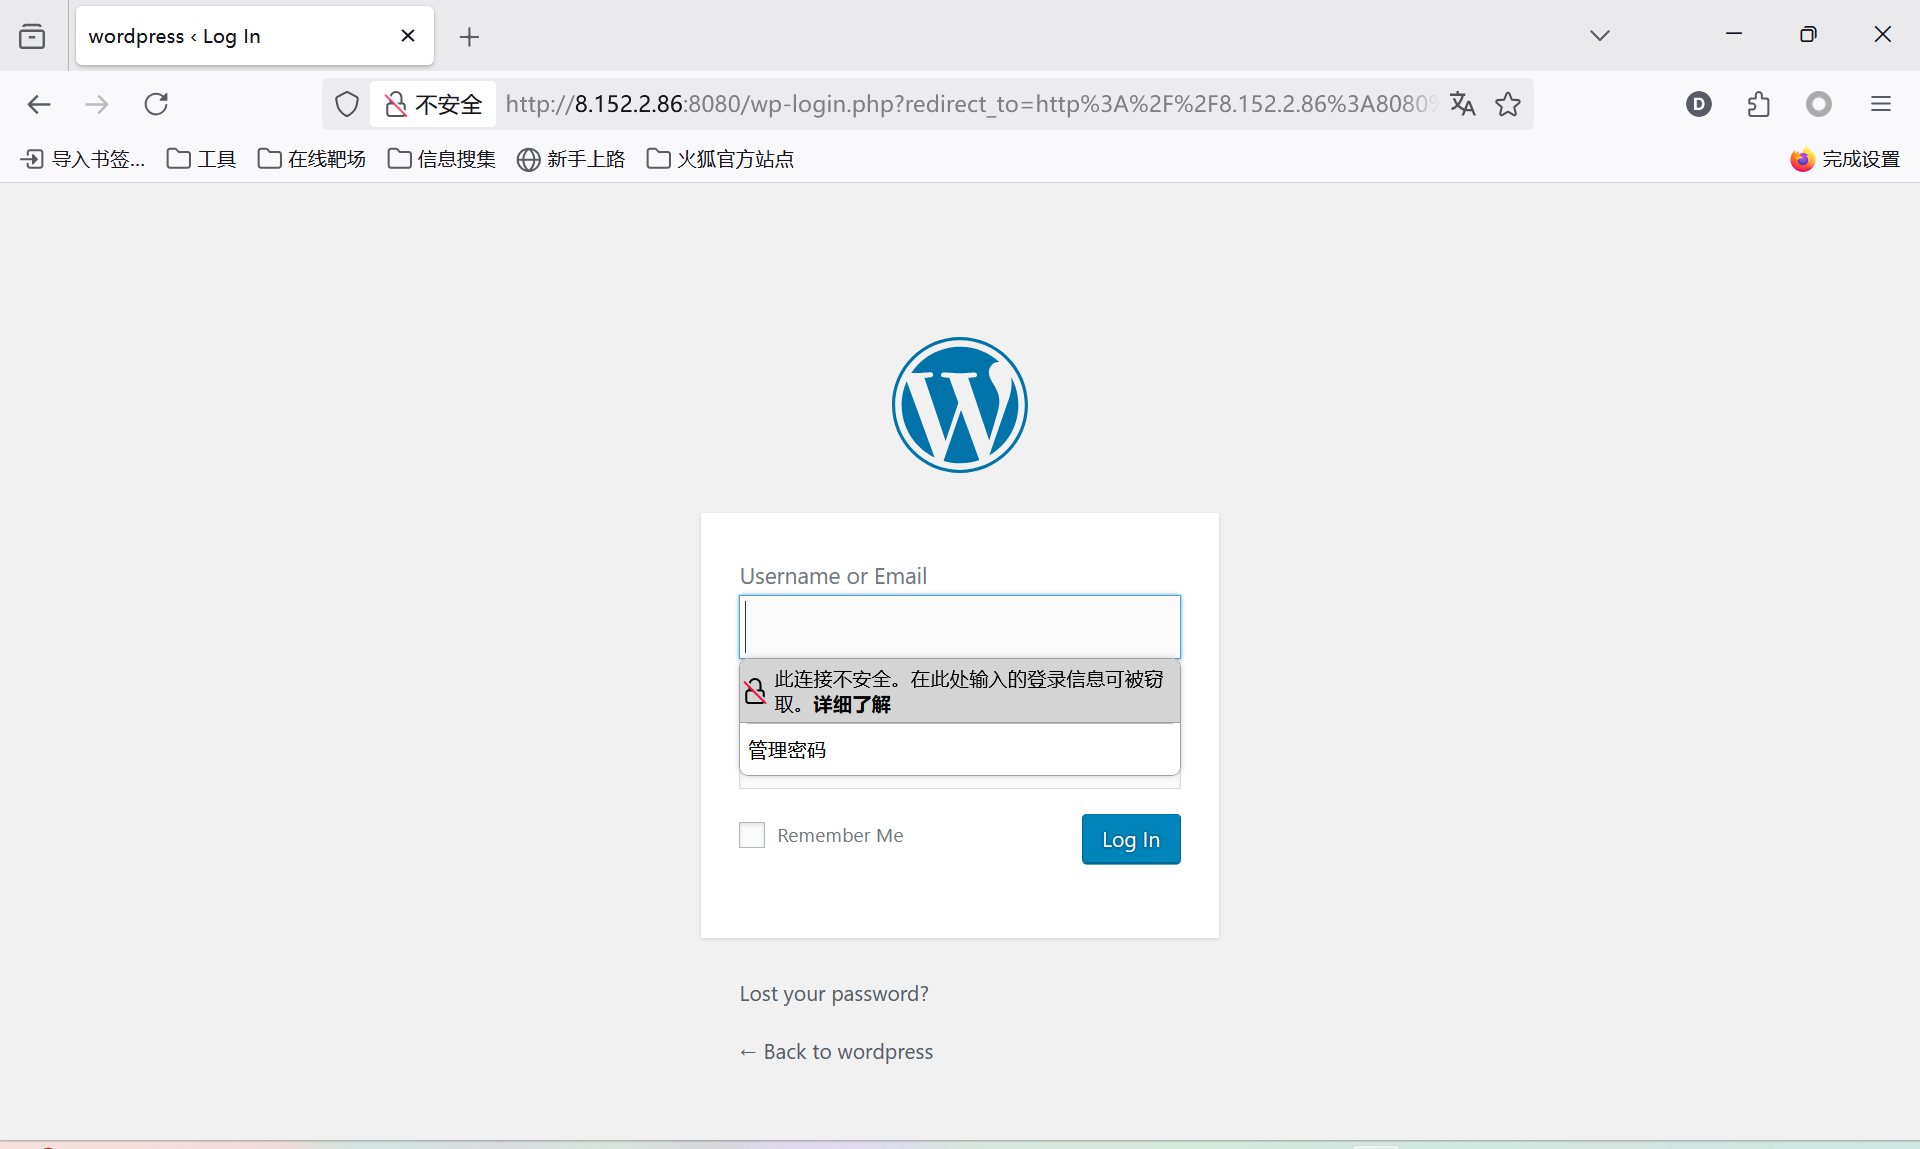Click the round gray toolbar extension icon
The image size is (1920, 1149).
pyautogui.click(x=1819, y=104)
